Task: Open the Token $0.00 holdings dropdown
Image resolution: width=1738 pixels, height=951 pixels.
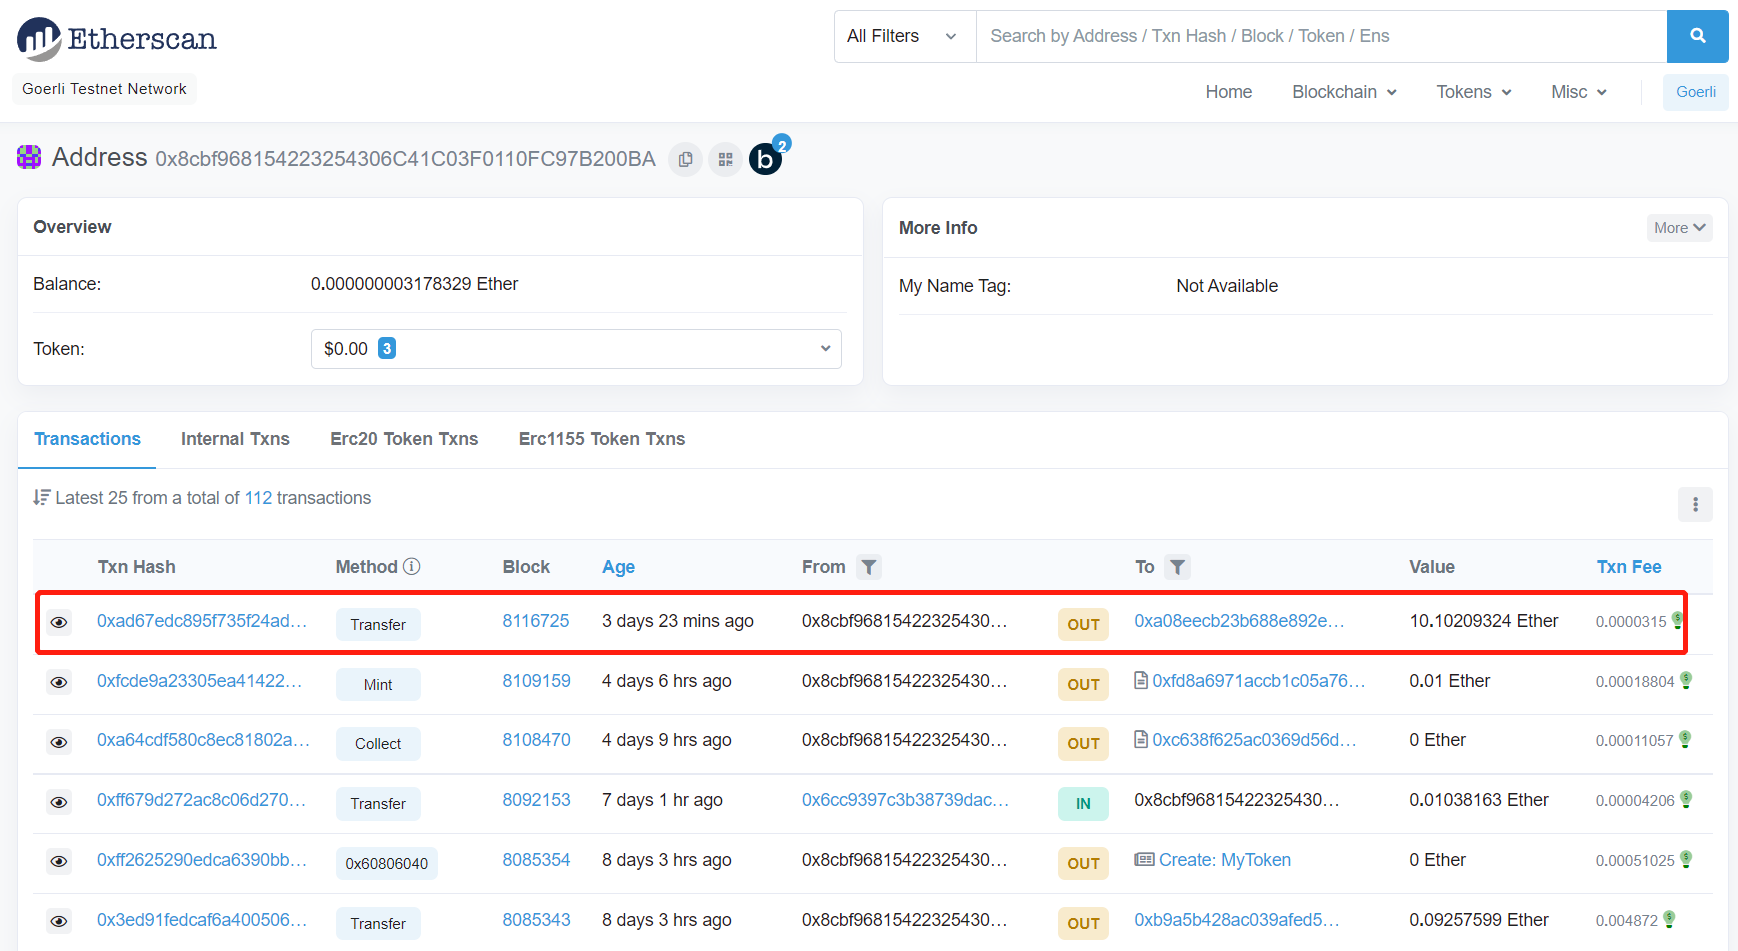Action: tap(576, 349)
